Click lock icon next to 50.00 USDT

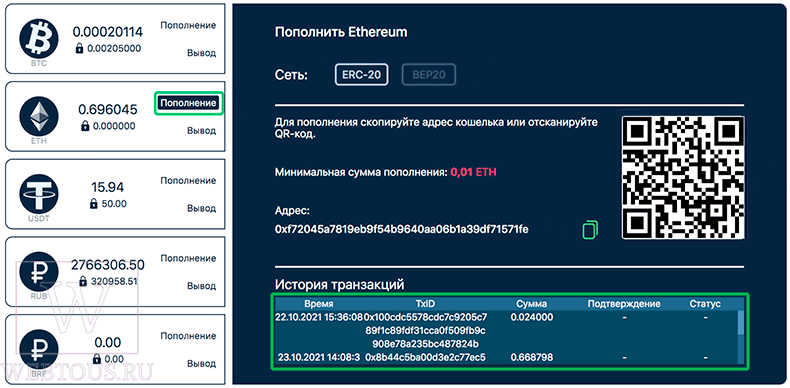tap(93, 204)
